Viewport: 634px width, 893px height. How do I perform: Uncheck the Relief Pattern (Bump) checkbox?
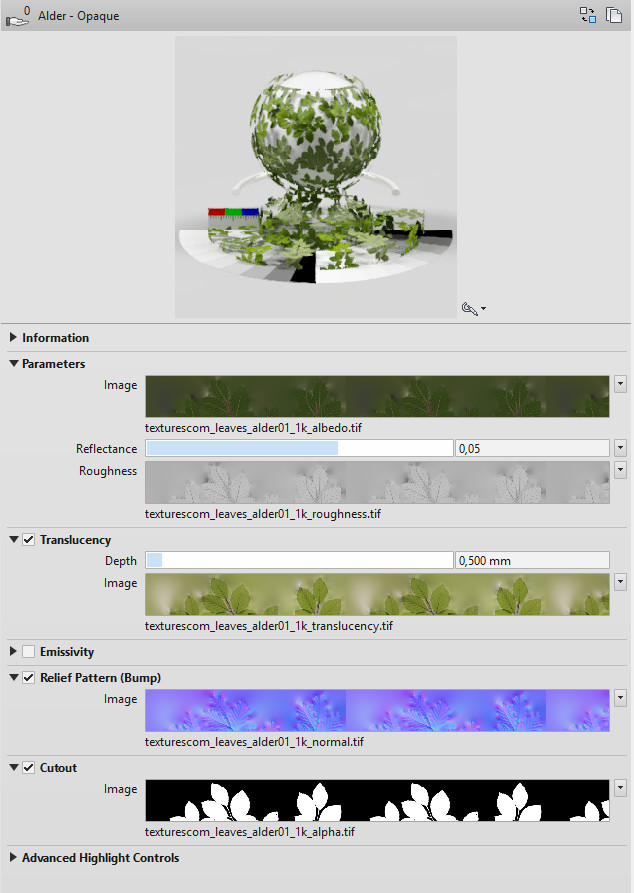pos(28,677)
